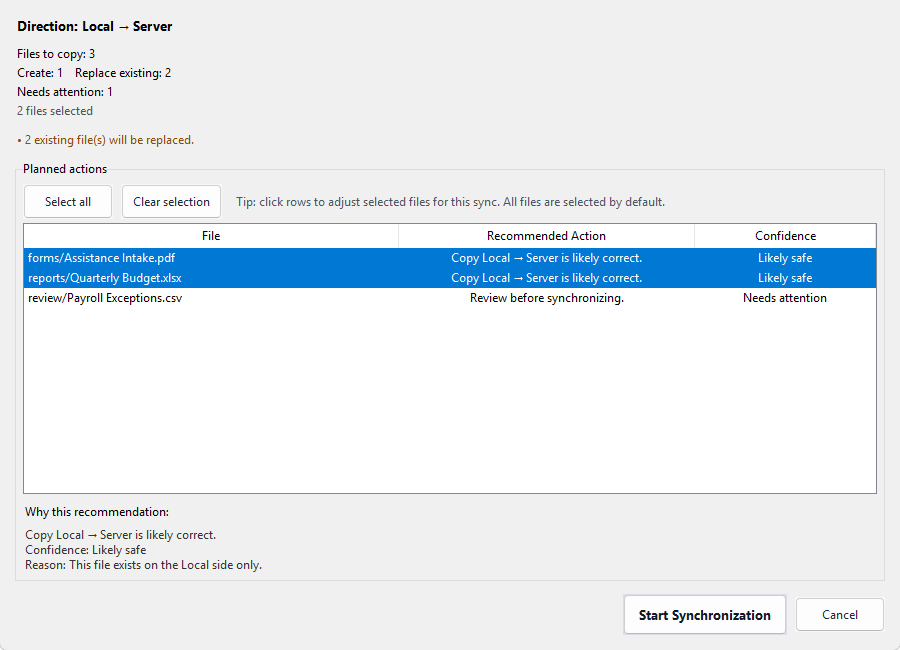Start Synchronization of the selected files
The height and width of the screenshot is (650, 900).
[704, 615]
